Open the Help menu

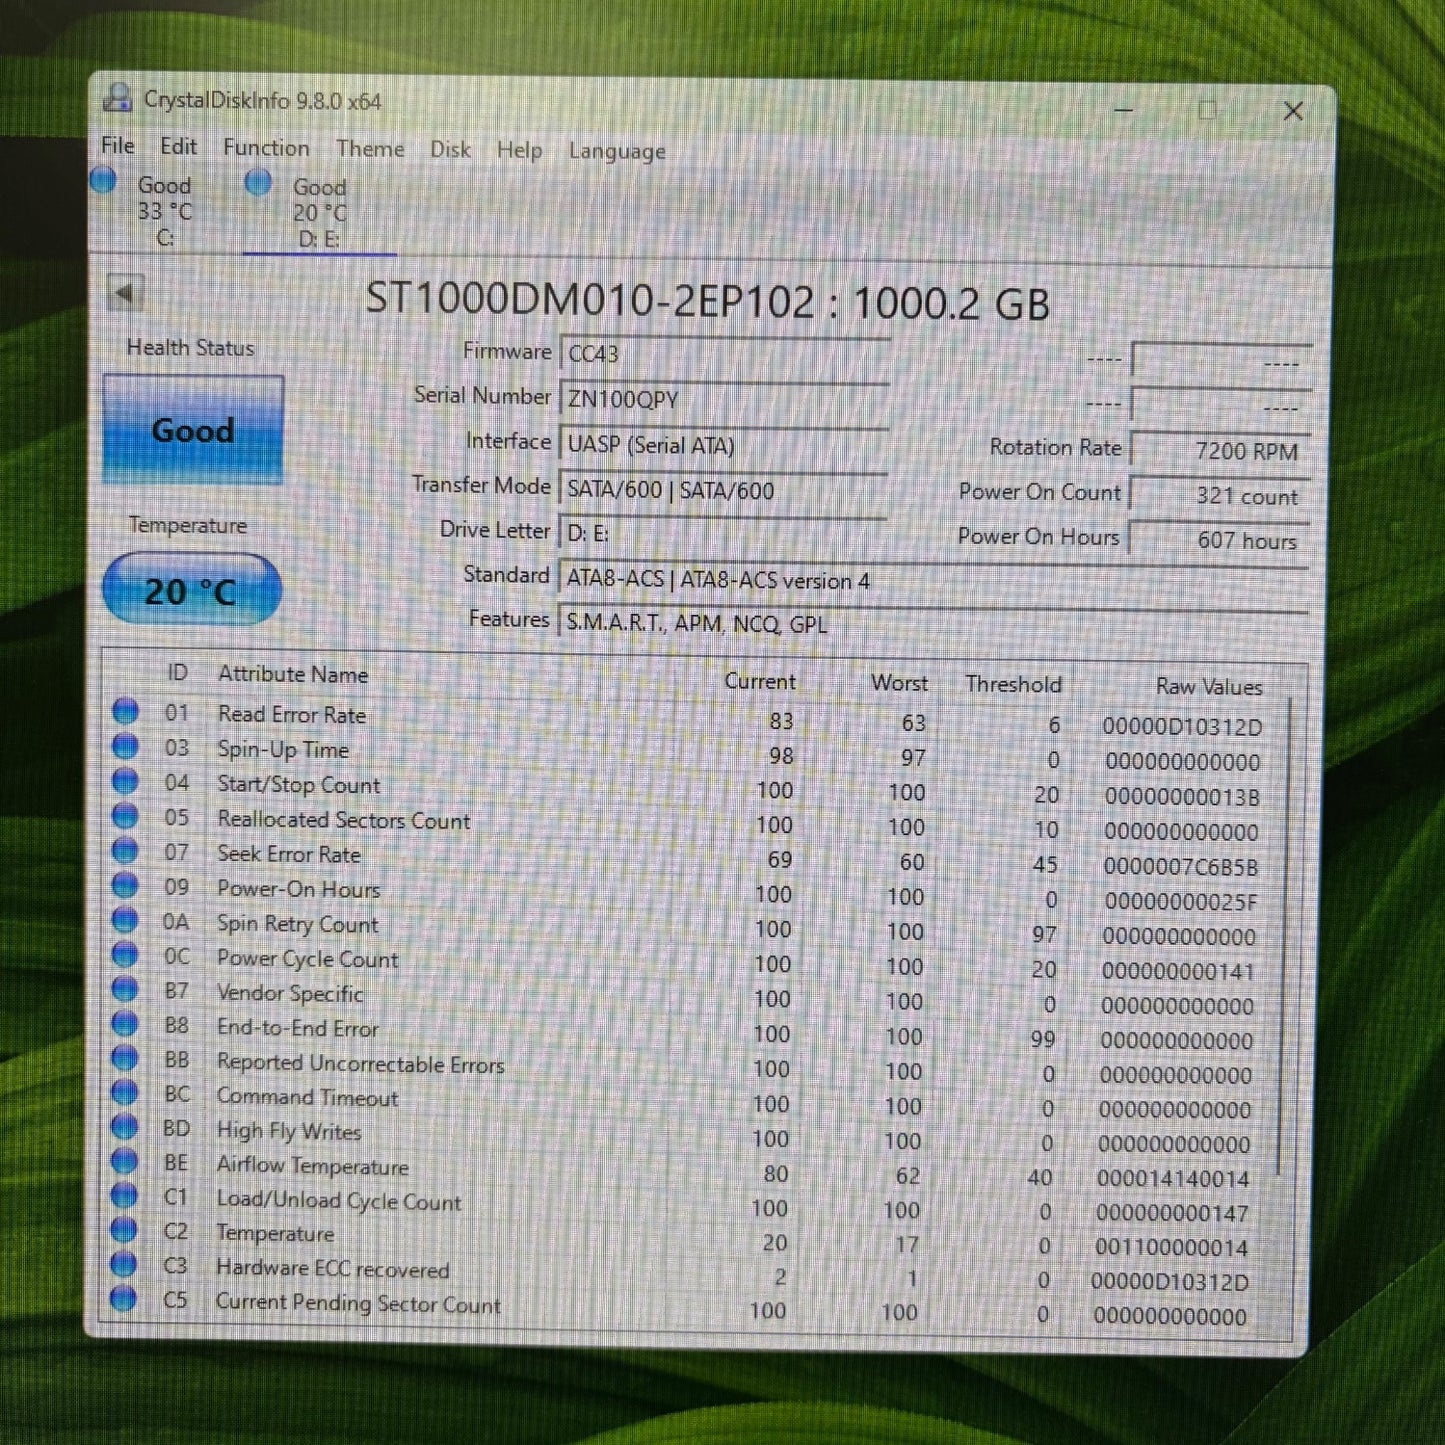pyautogui.click(x=519, y=150)
